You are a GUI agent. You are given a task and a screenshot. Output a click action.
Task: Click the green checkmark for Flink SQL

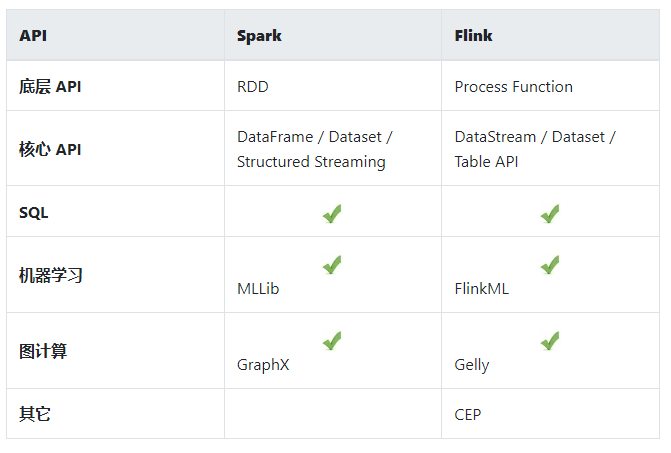pos(549,213)
